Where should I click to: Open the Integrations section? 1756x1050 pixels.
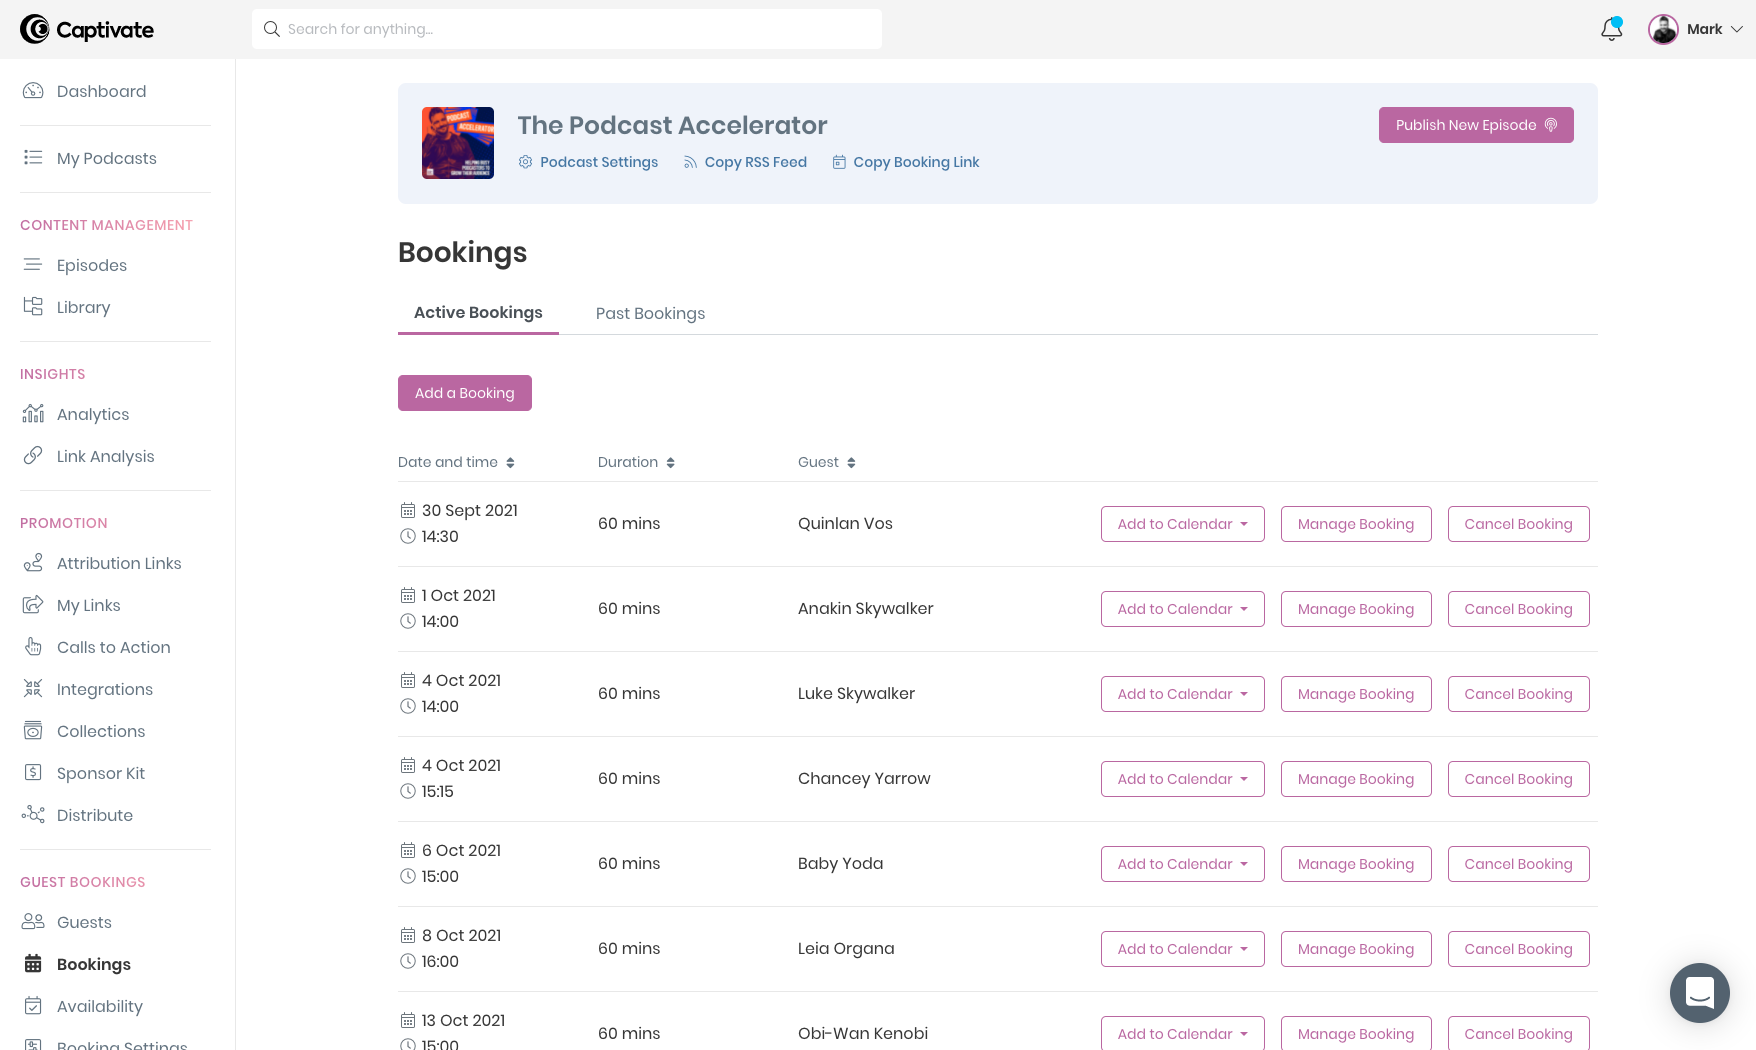(x=105, y=689)
